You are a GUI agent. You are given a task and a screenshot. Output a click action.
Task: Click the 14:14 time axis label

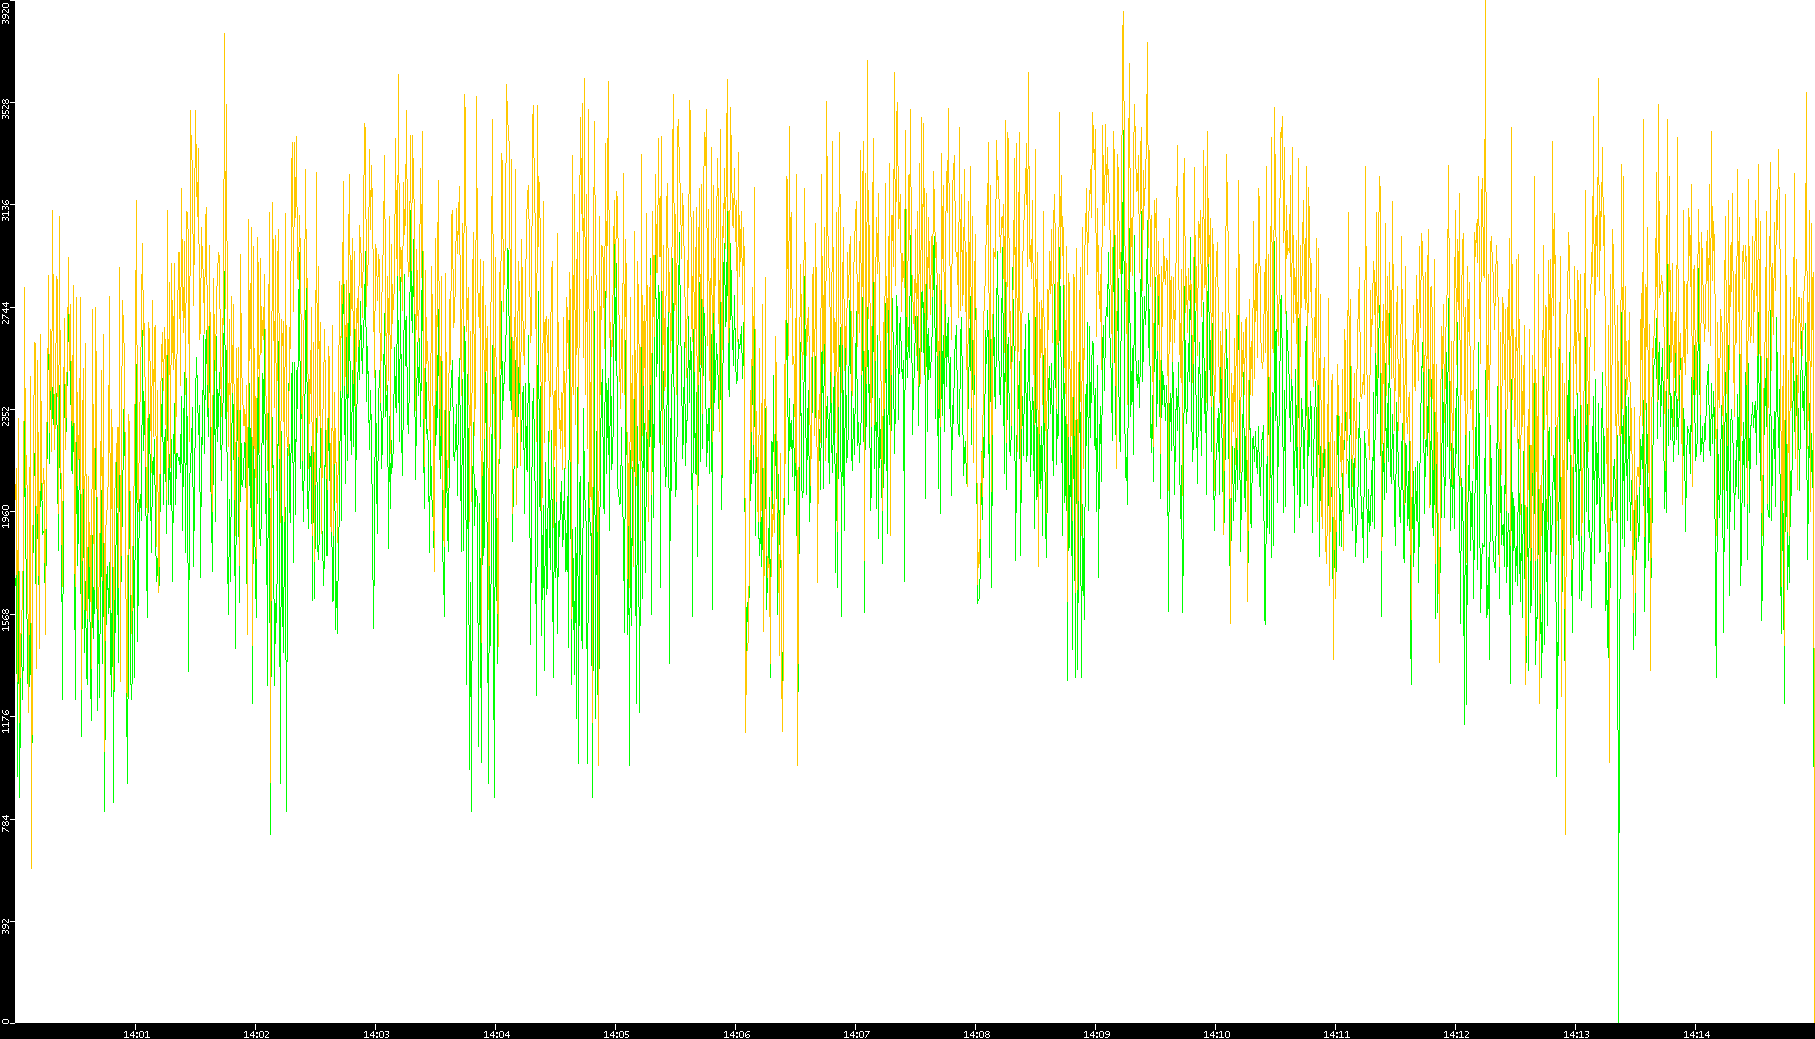[1697, 1034]
